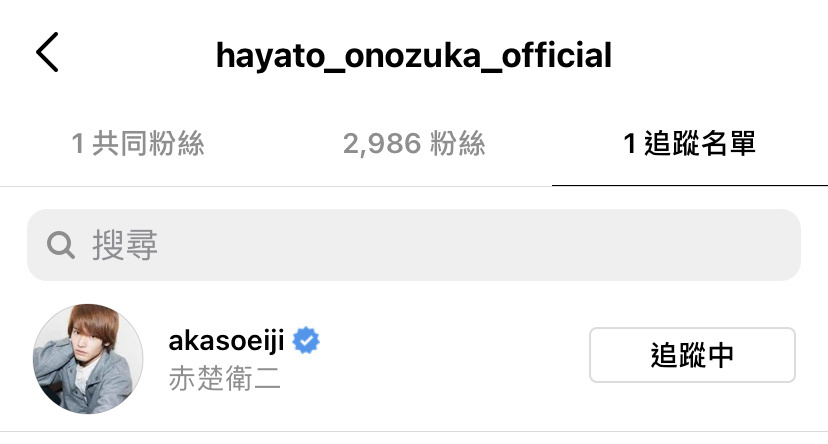The image size is (828, 444).
Task: Open the akasoeiji username link
Action: coord(226,341)
